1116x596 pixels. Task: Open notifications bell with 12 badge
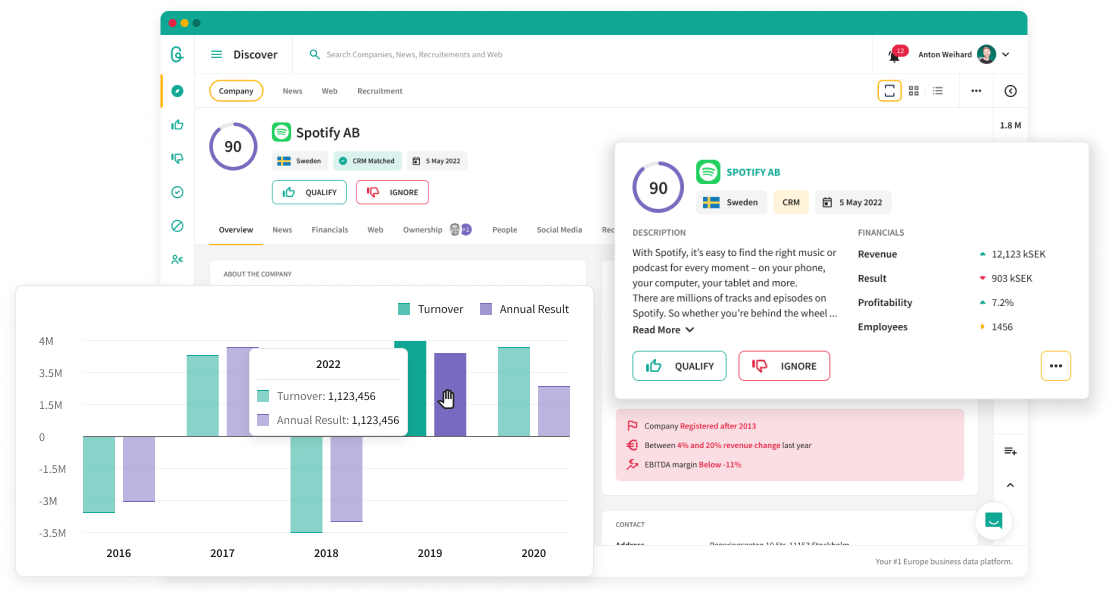(x=896, y=55)
